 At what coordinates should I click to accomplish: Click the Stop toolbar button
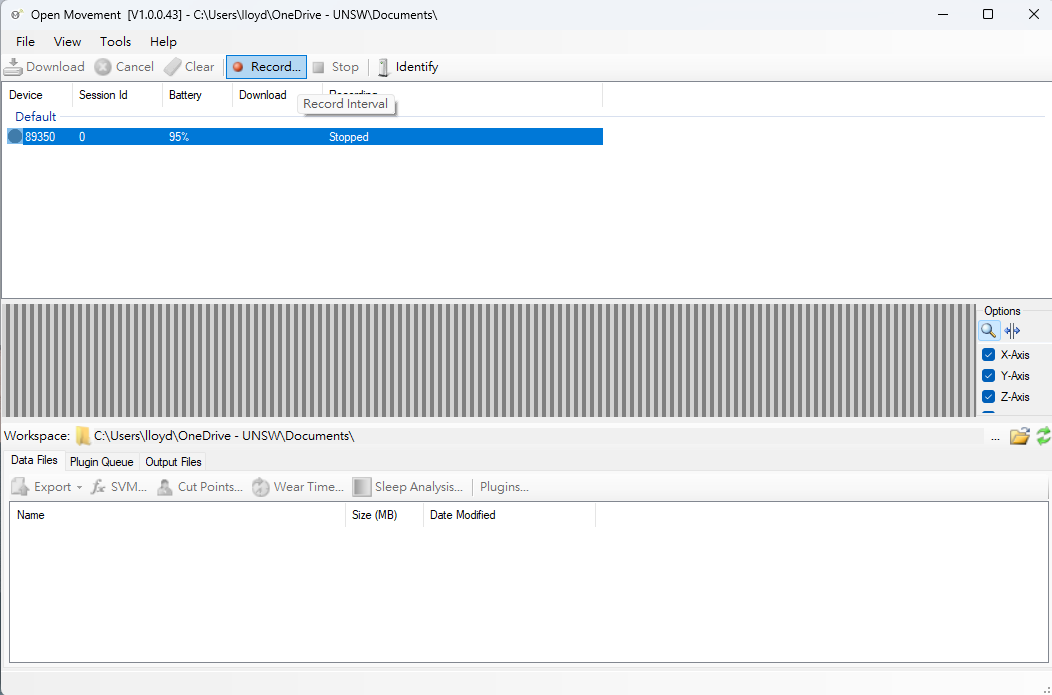point(336,66)
